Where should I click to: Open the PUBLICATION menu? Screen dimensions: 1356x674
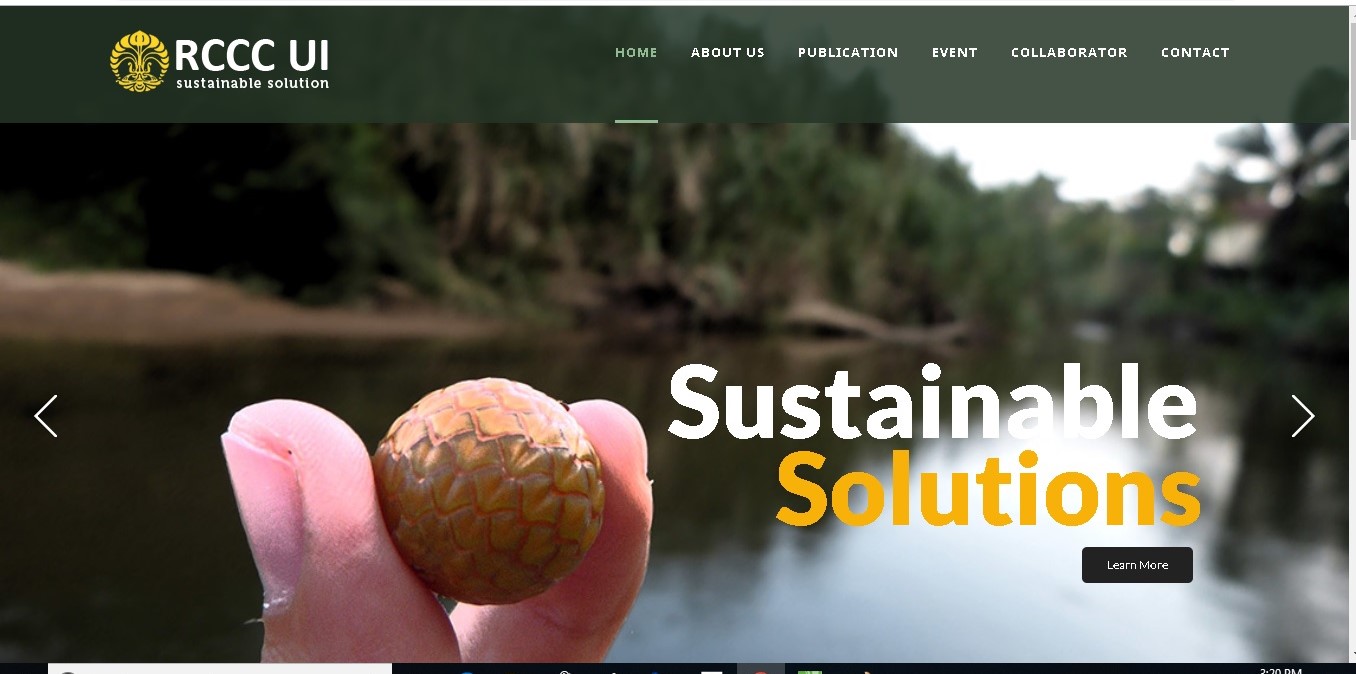(x=848, y=52)
